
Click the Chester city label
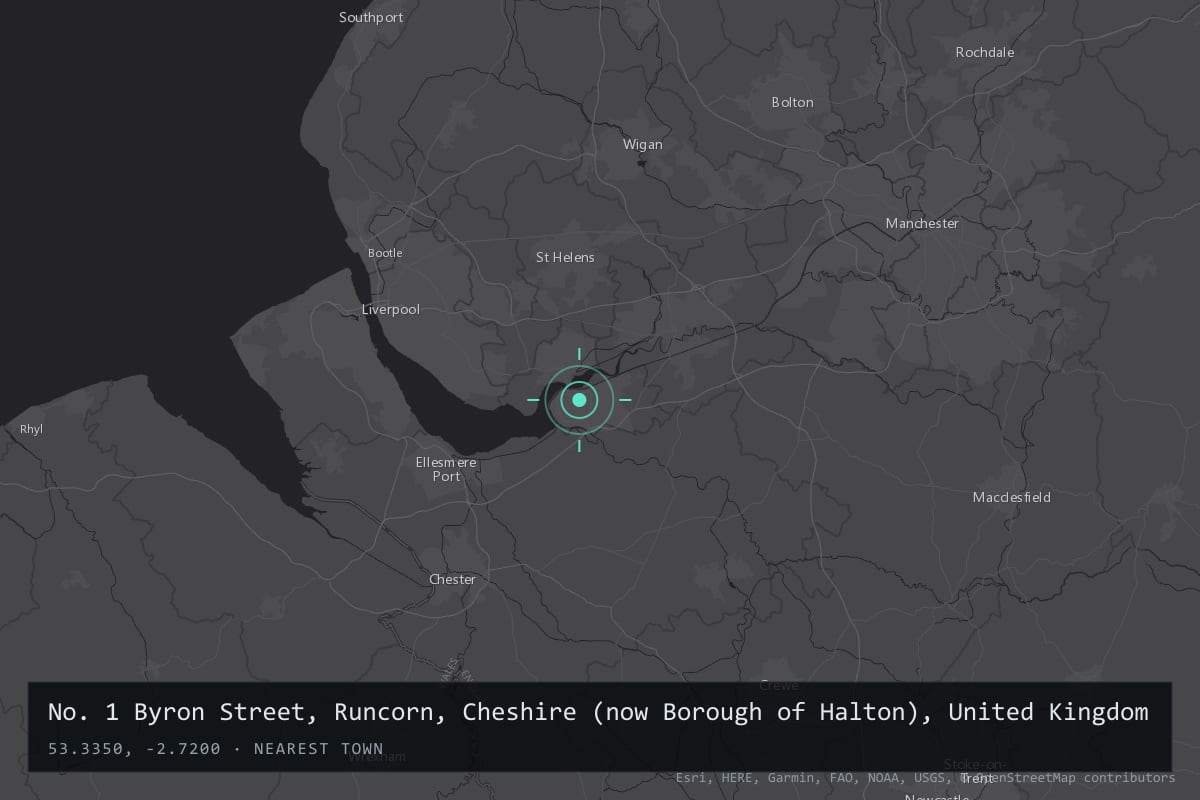[452, 579]
